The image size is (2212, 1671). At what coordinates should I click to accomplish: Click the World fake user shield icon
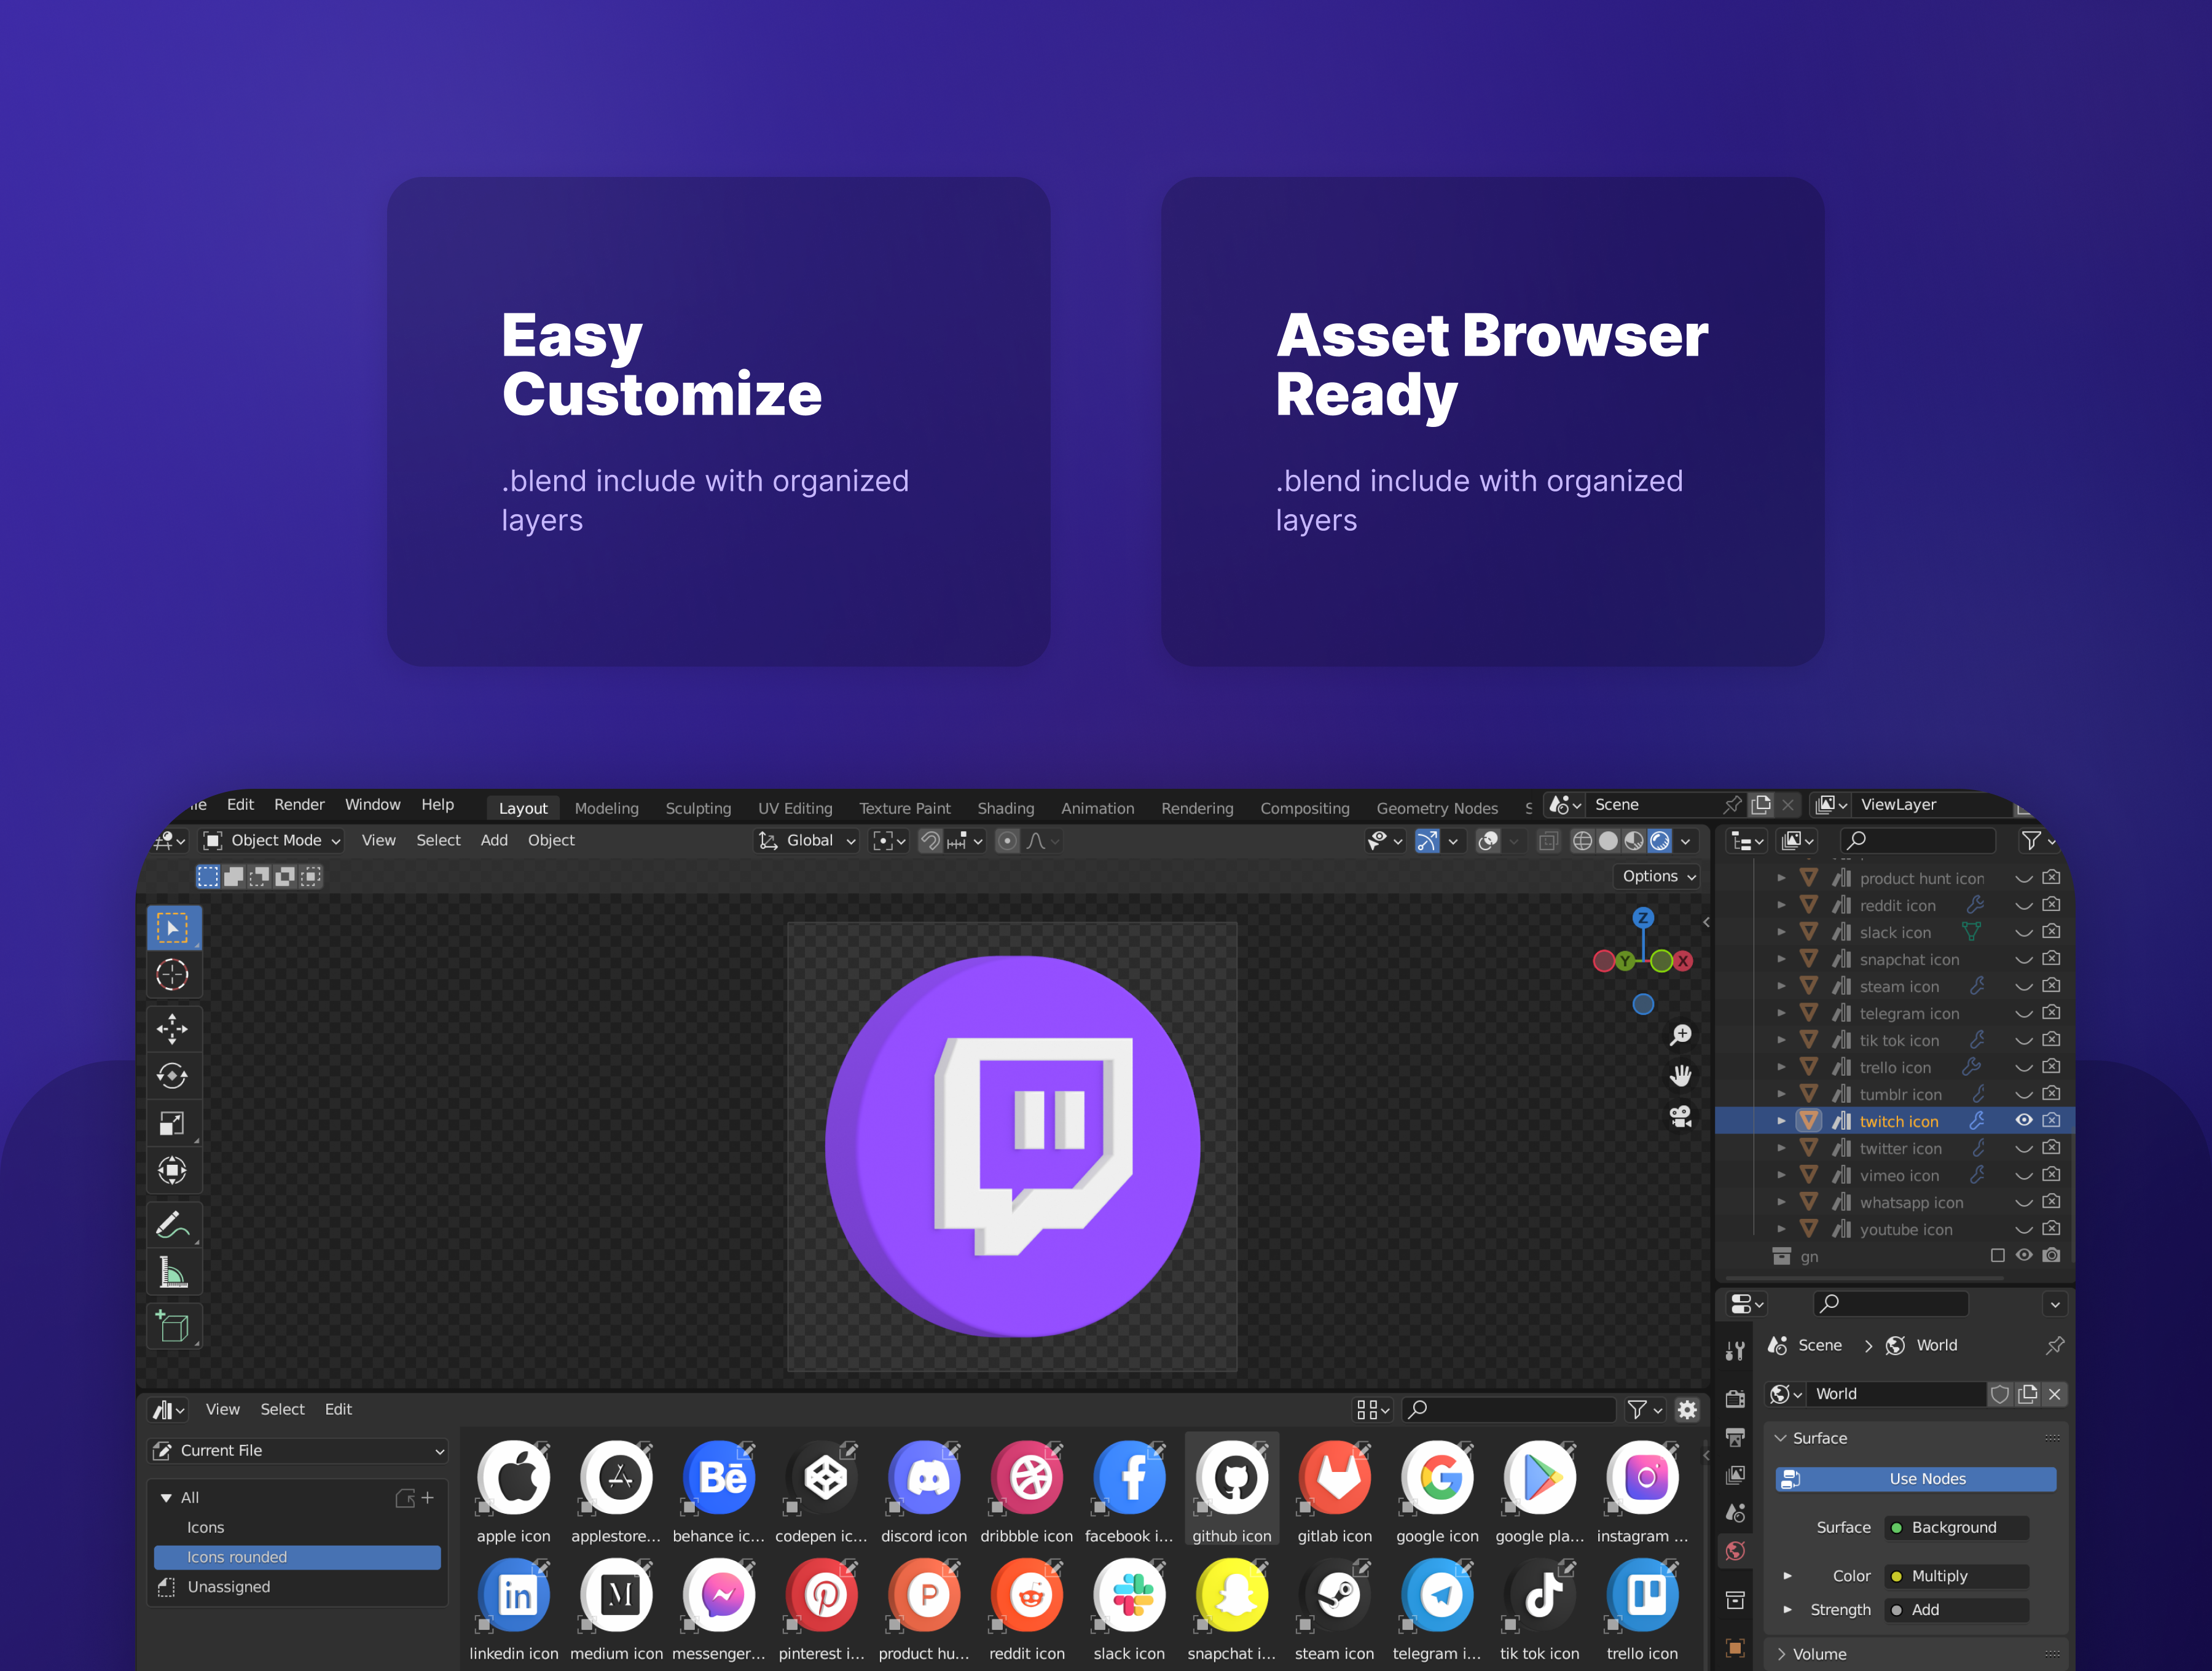(x=1999, y=1394)
